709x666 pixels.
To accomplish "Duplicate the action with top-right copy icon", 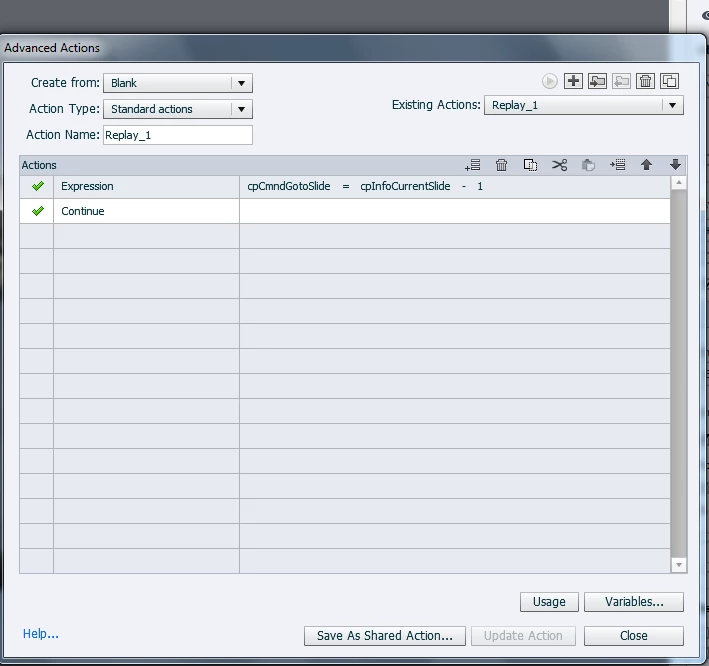I will coord(669,81).
